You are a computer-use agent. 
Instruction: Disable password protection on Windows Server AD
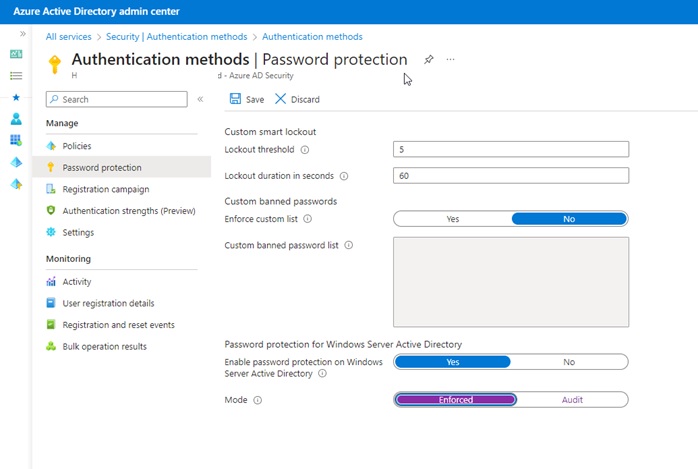(x=569, y=362)
